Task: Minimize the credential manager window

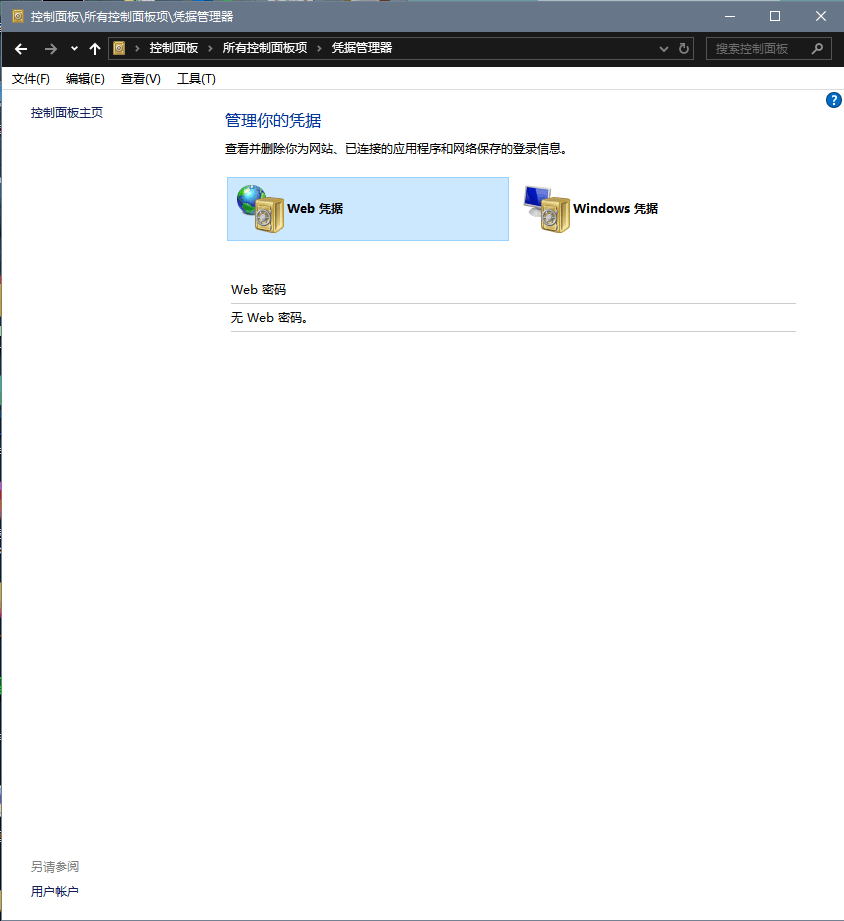Action: [x=730, y=16]
